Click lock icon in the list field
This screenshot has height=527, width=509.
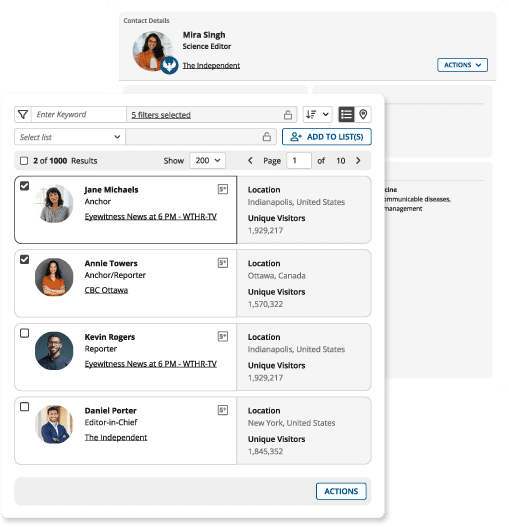point(267,137)
